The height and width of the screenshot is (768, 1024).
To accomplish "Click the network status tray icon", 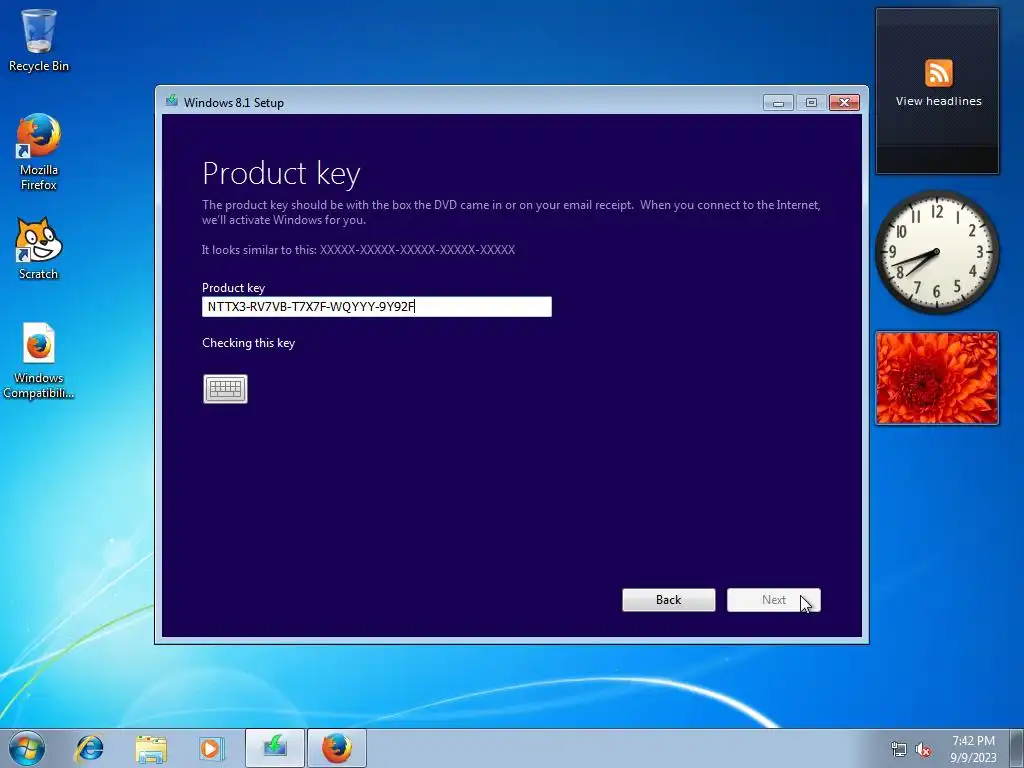I will (x=899, y=750).
